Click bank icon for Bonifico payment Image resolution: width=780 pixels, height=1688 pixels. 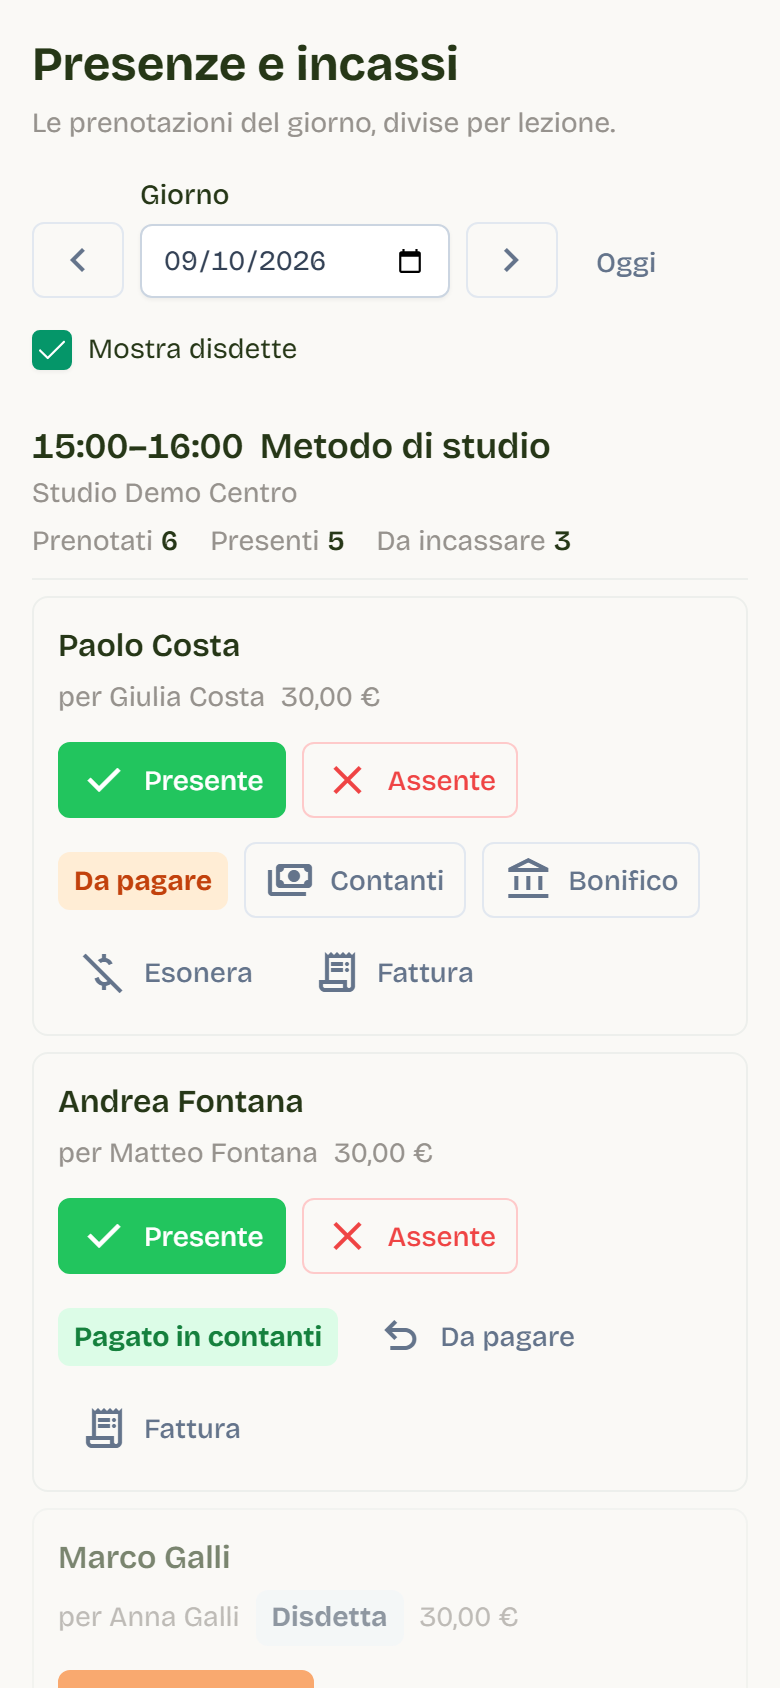[x=528, y=880]
